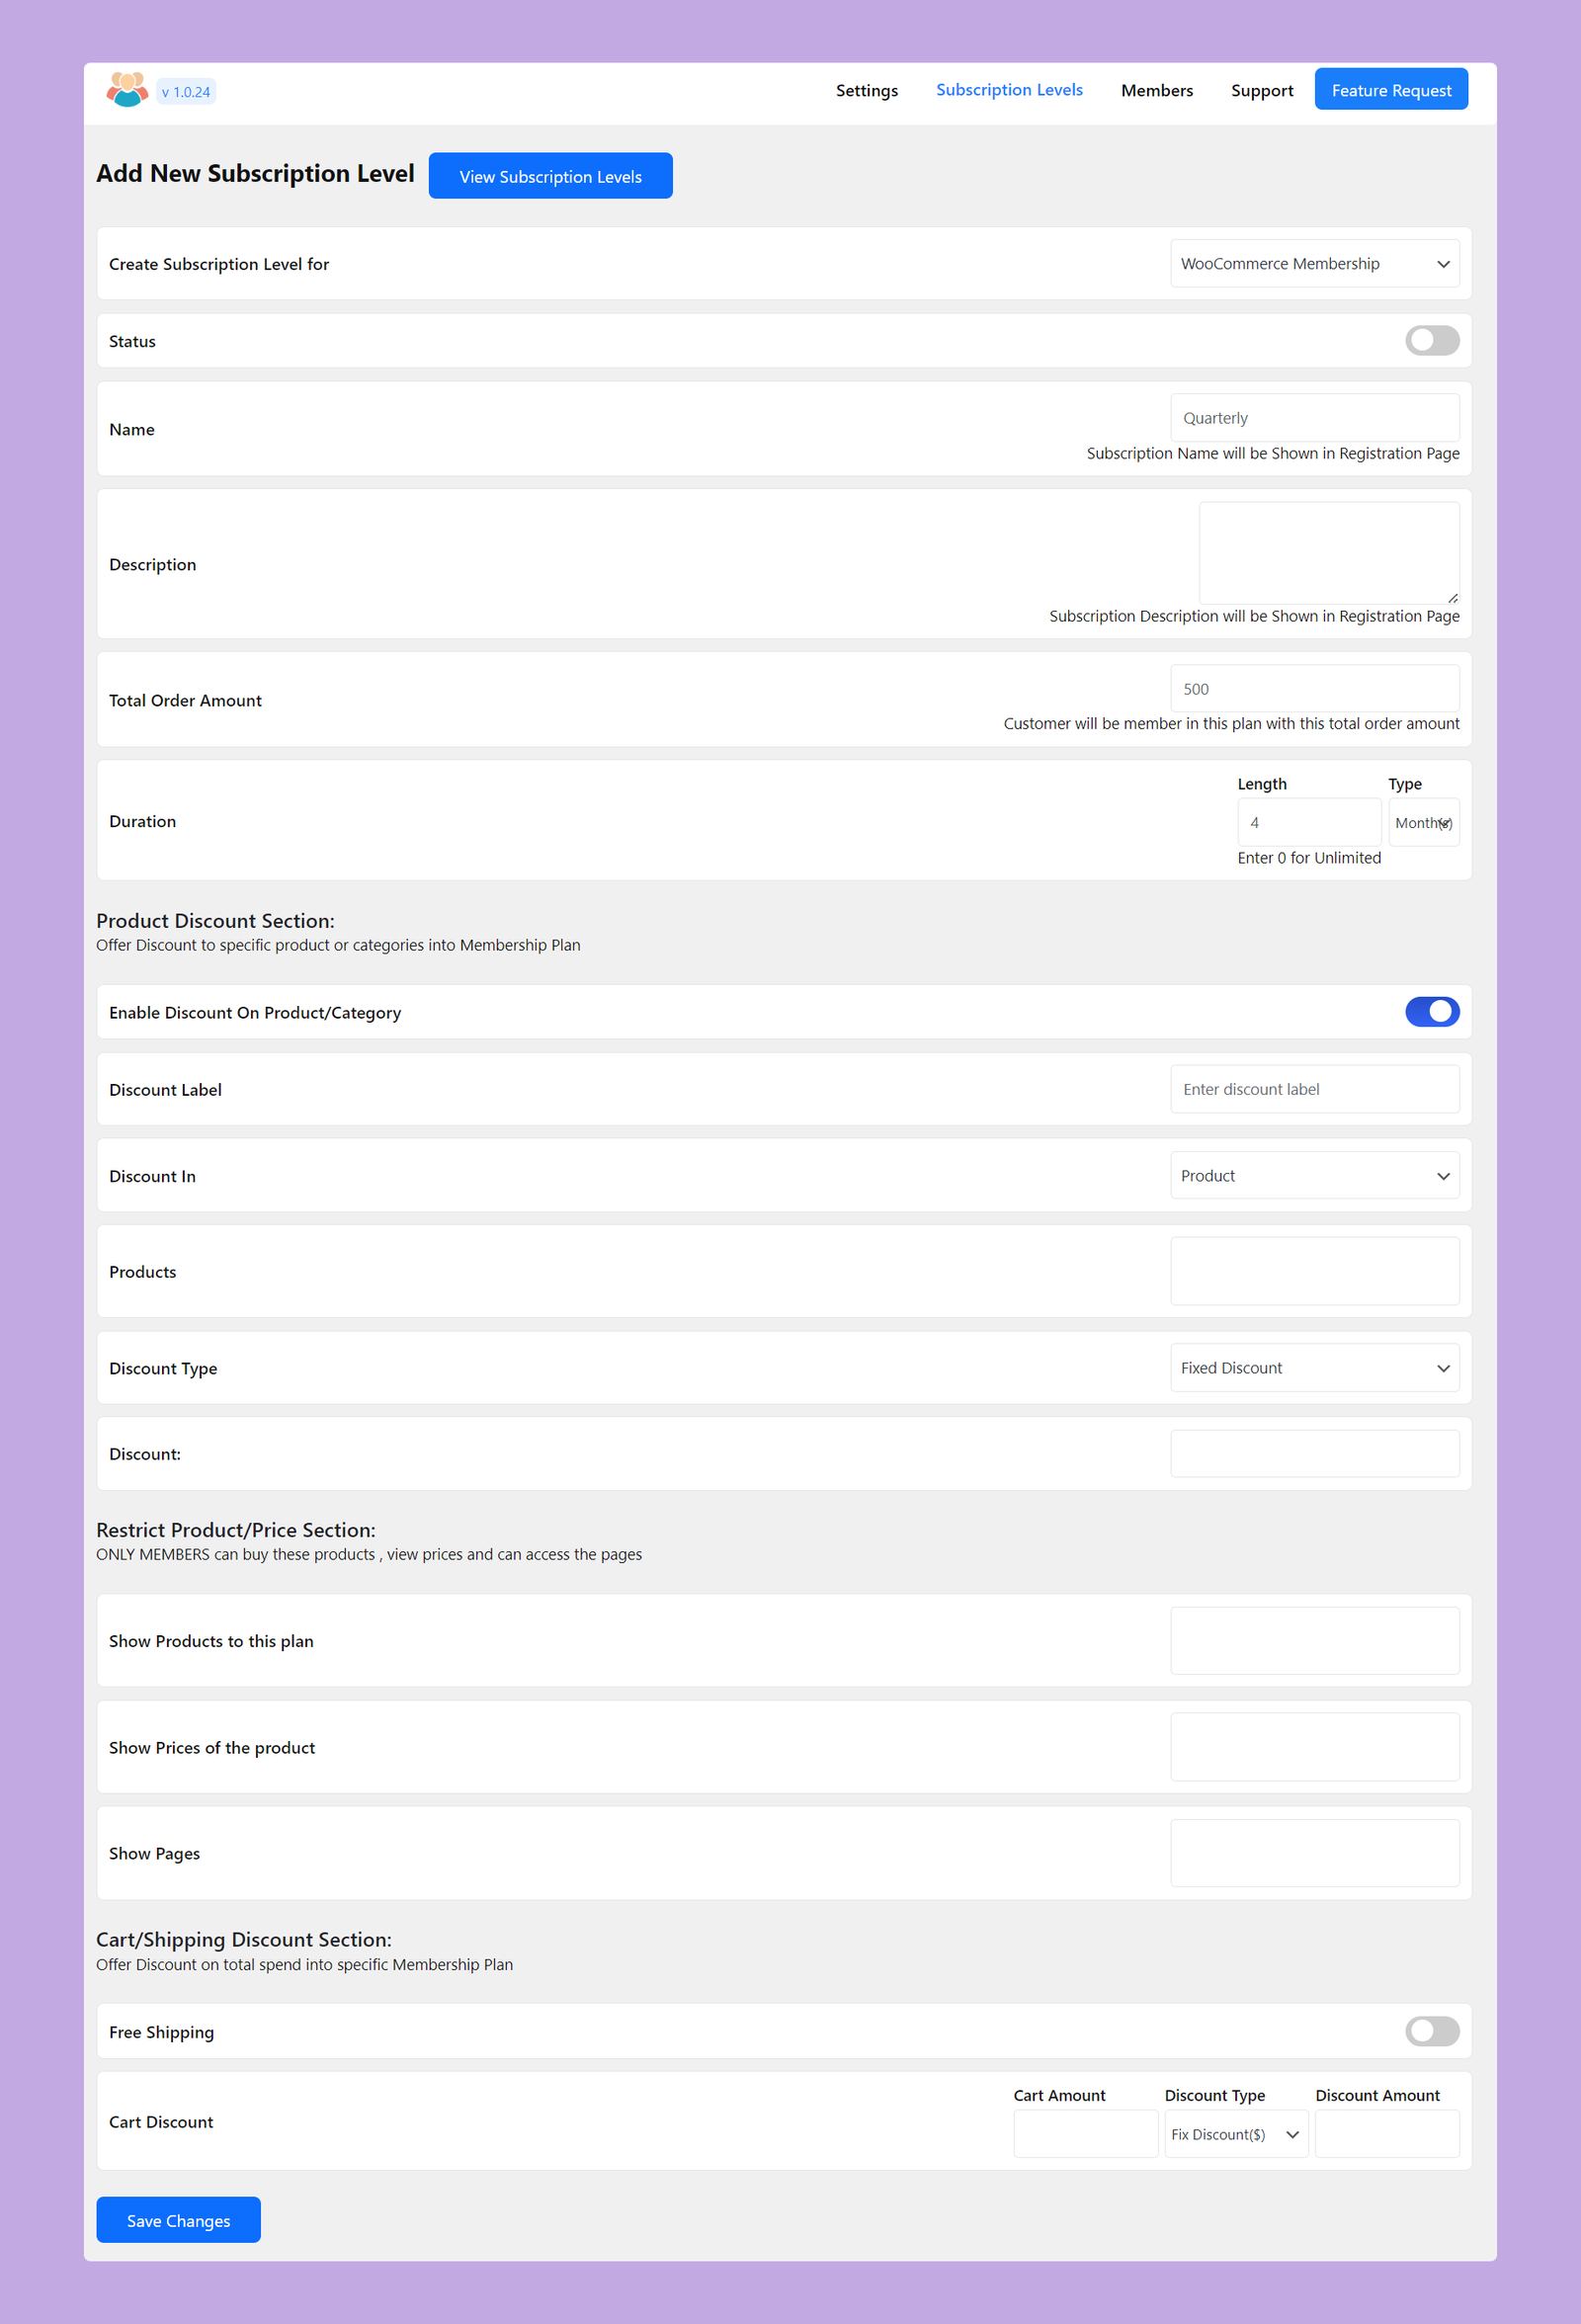Click into the Description textarea
Screen dimensions: 1581x2324
(1329, 553)
